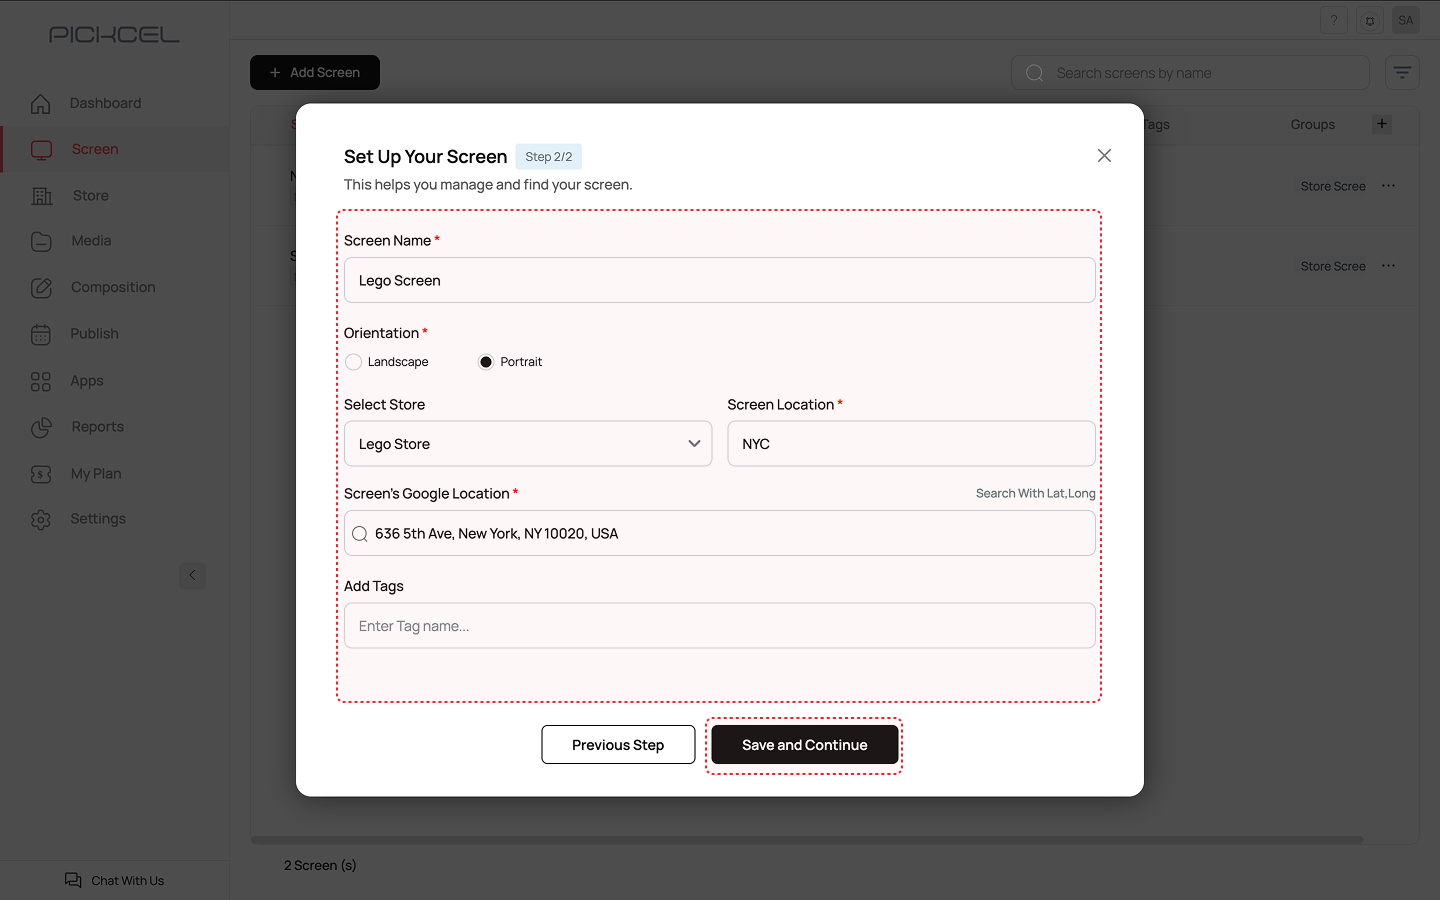
Task: Open Composition via its pencil icon
Action: [41, 288]
